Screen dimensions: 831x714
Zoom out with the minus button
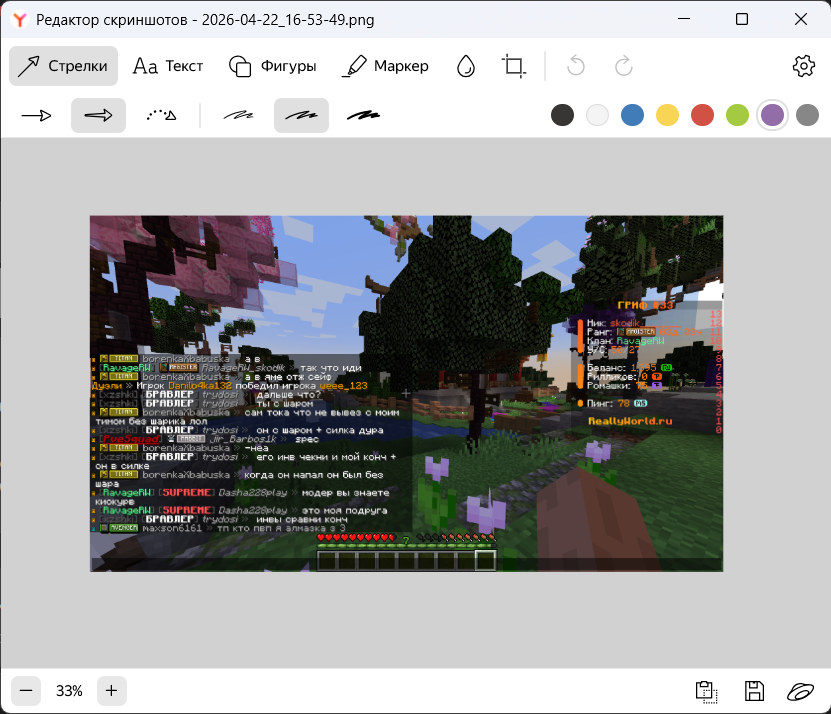(27, 690)
